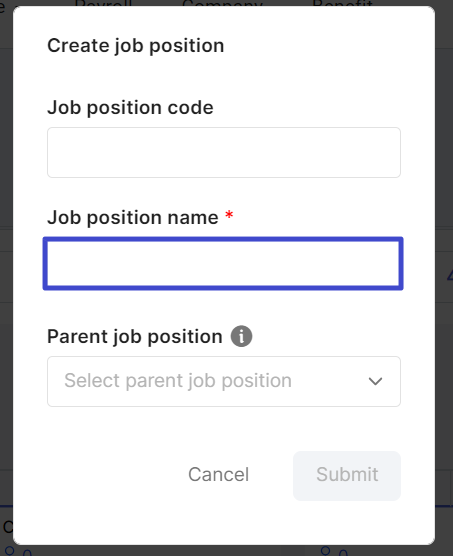Click the 'Job position code' label

tap(130, 107)
